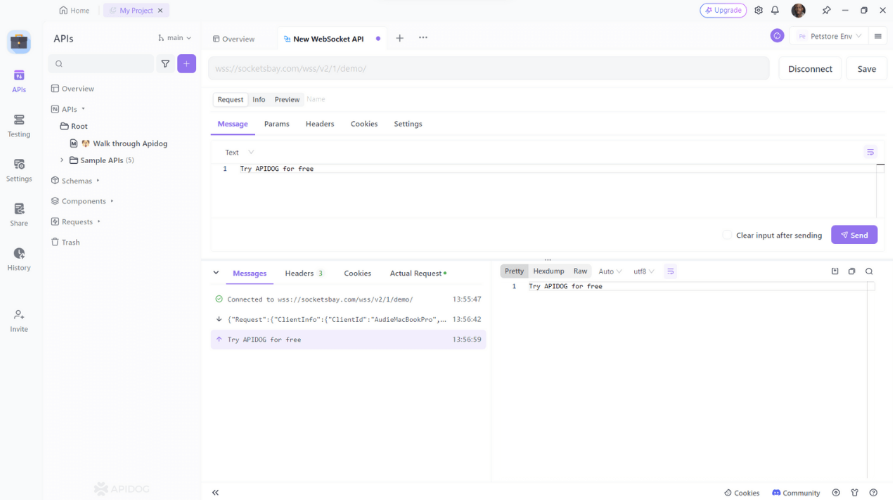Click the shirt icon in status bar

point(855,493)
